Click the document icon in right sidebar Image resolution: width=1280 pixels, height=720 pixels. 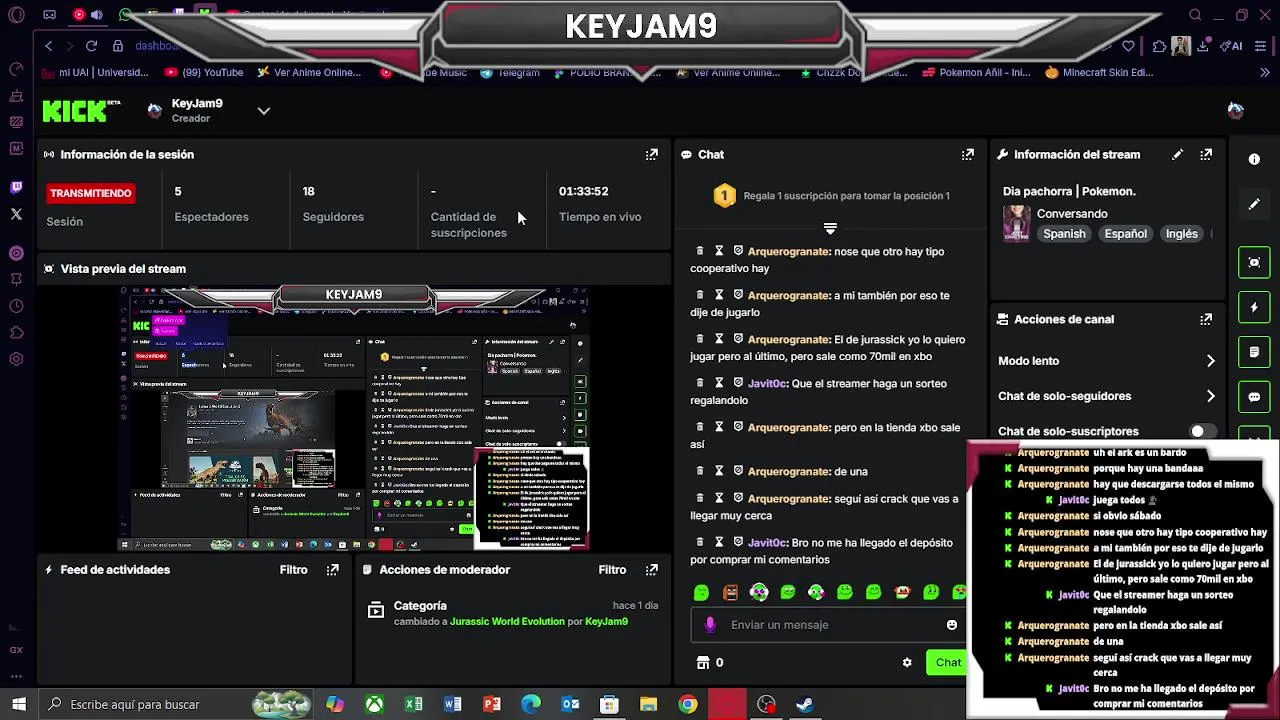[1254, 352]
